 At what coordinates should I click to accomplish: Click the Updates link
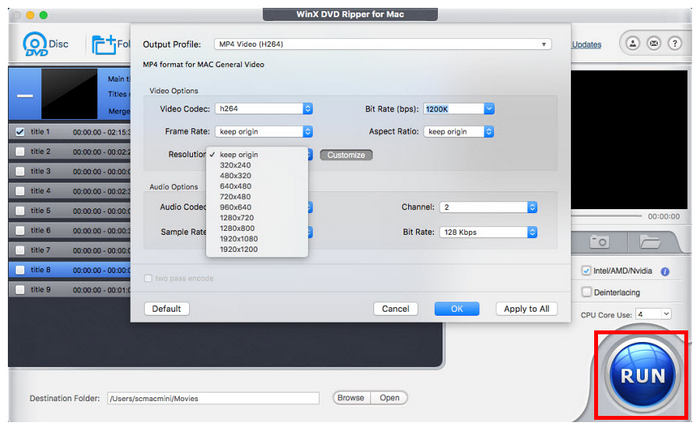coord(587,45)
